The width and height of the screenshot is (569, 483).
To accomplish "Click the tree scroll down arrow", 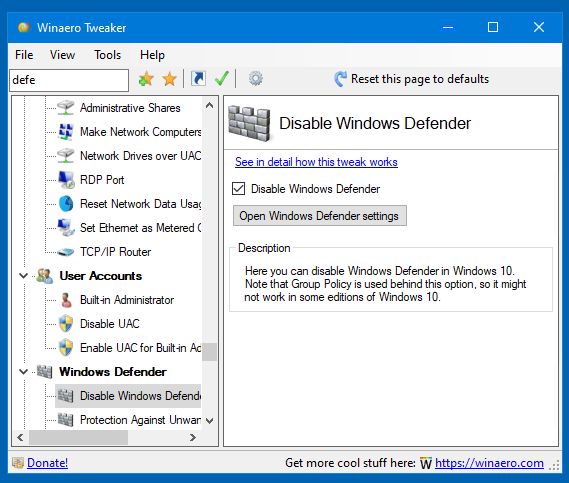I will (209, 421).
